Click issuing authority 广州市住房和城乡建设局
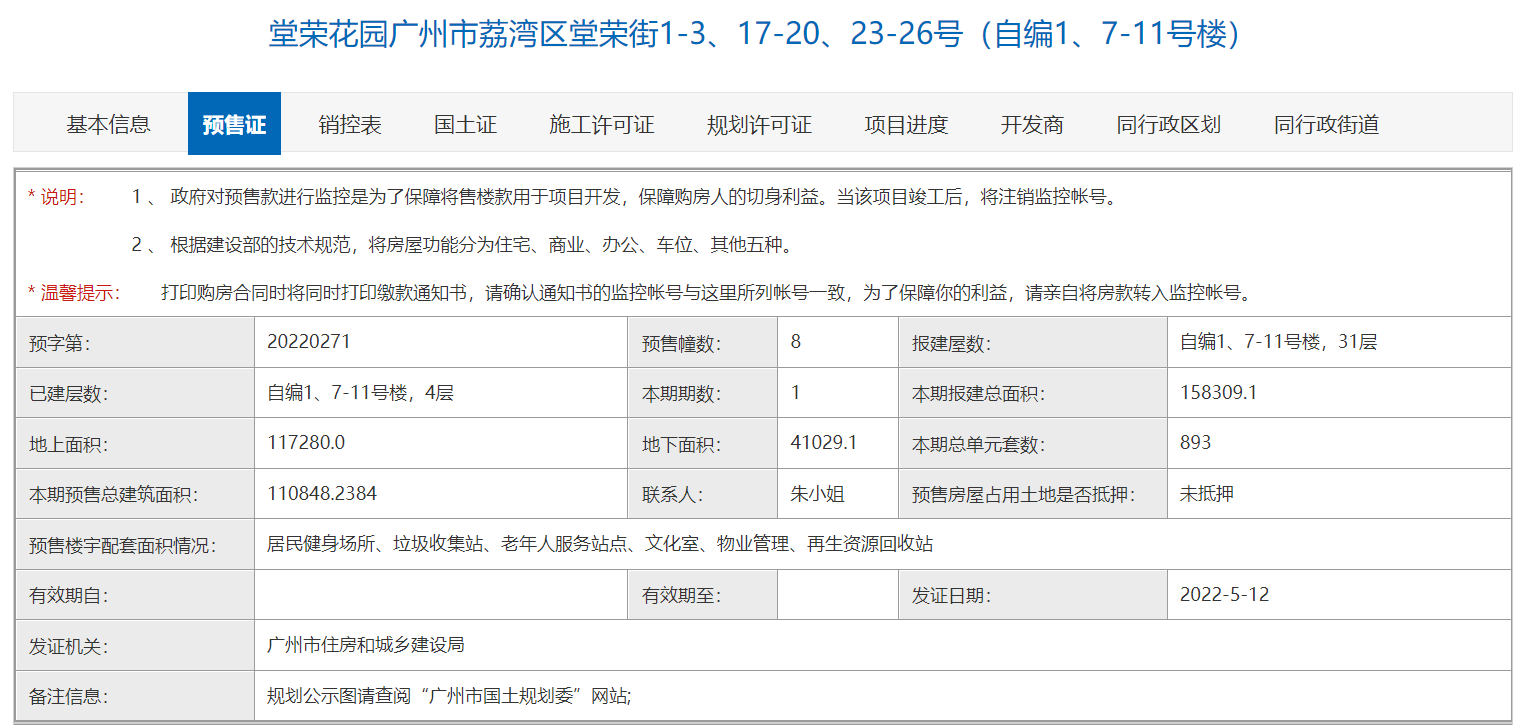Viewport: 1526px width, 725px height. 365,645
